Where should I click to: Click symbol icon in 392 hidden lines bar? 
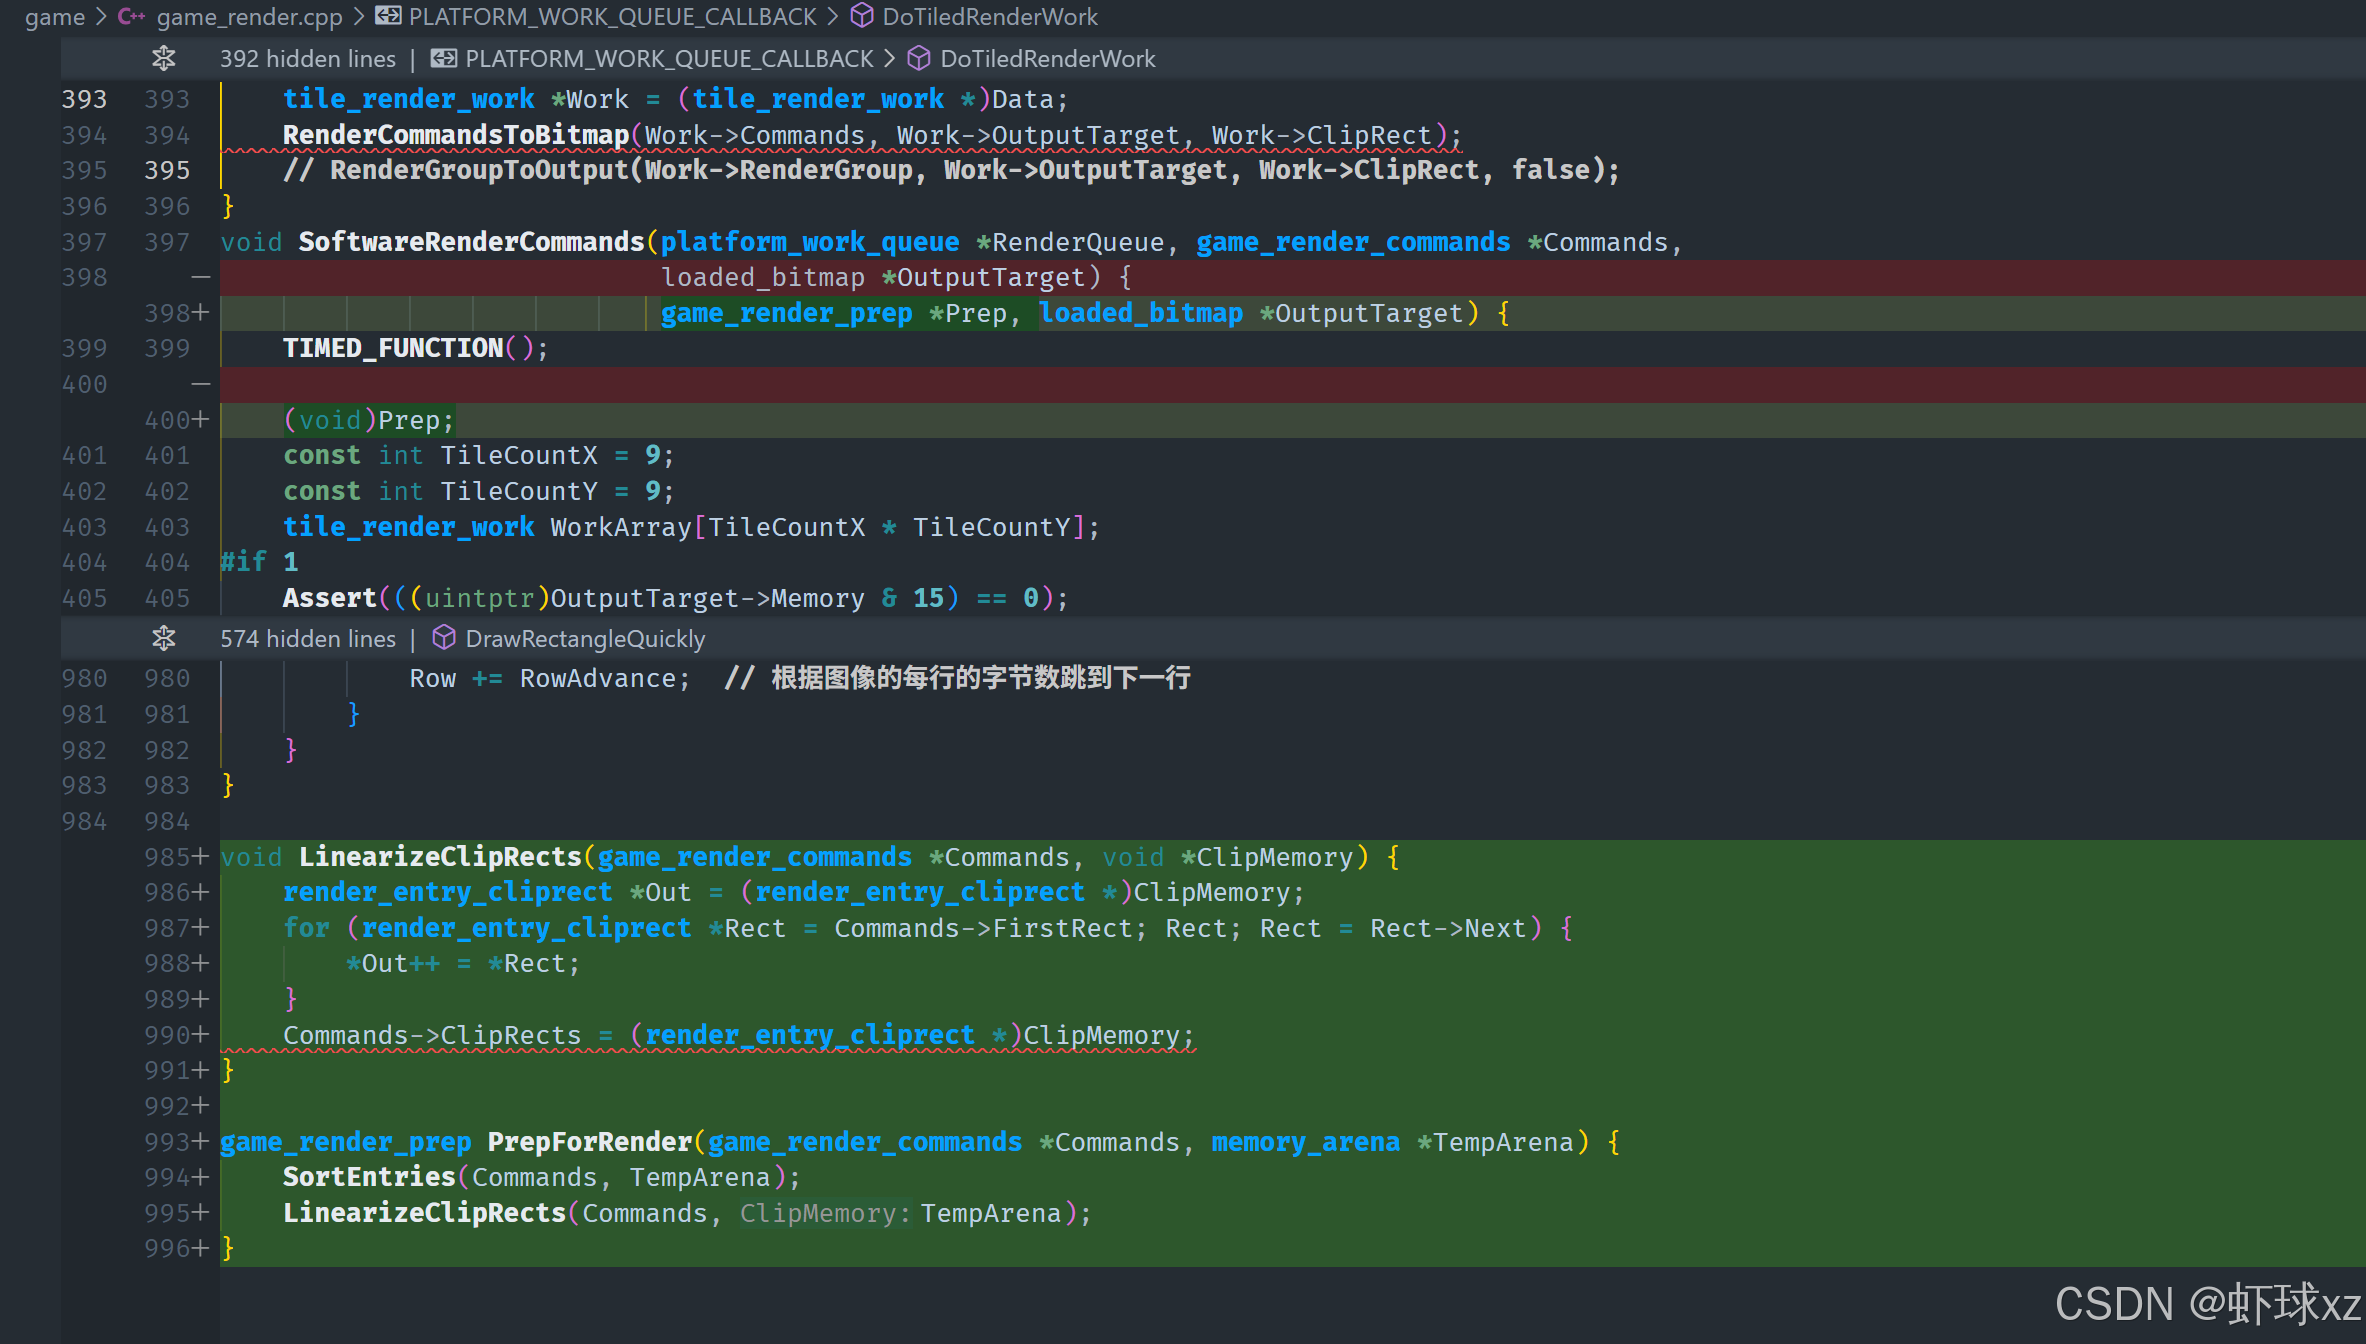tap(444, 59)
